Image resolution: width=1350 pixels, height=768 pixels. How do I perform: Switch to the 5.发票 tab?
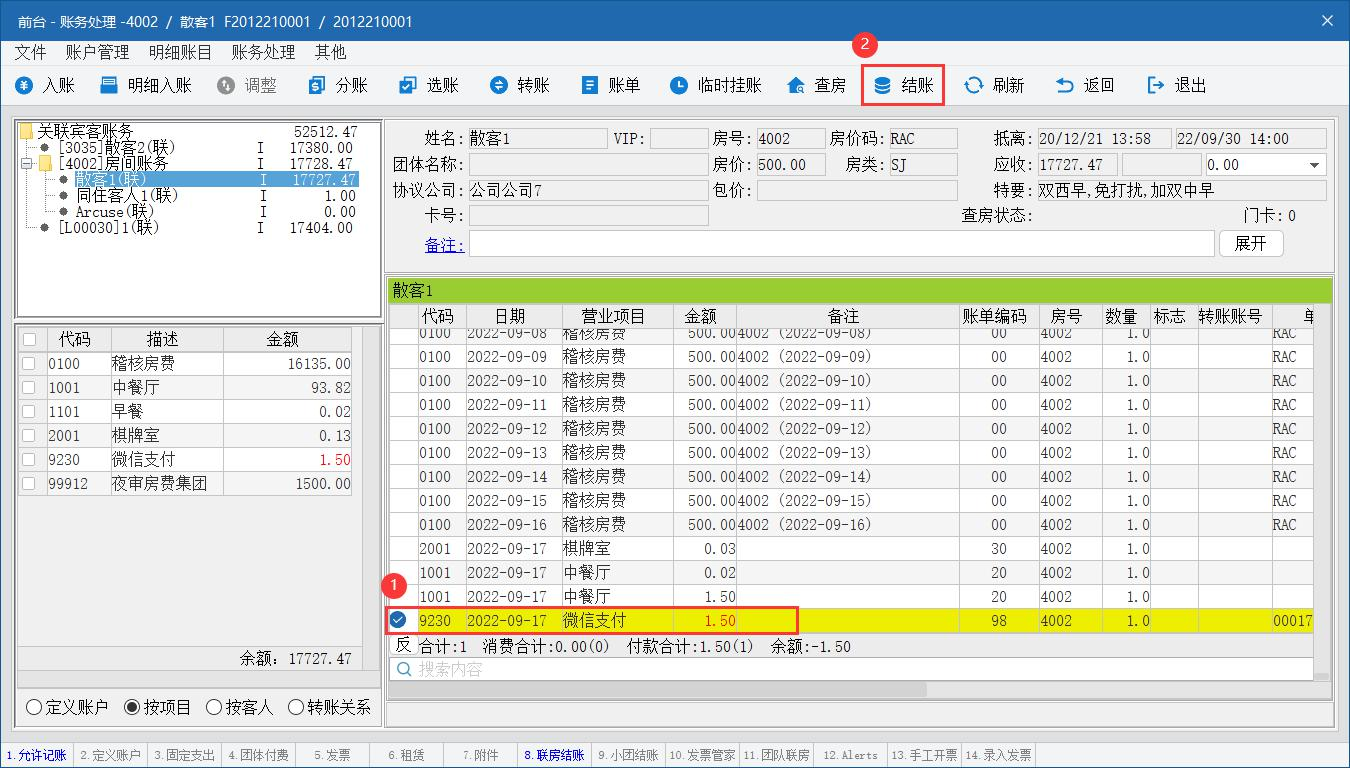pyautogui.click(x=332, y=755)
